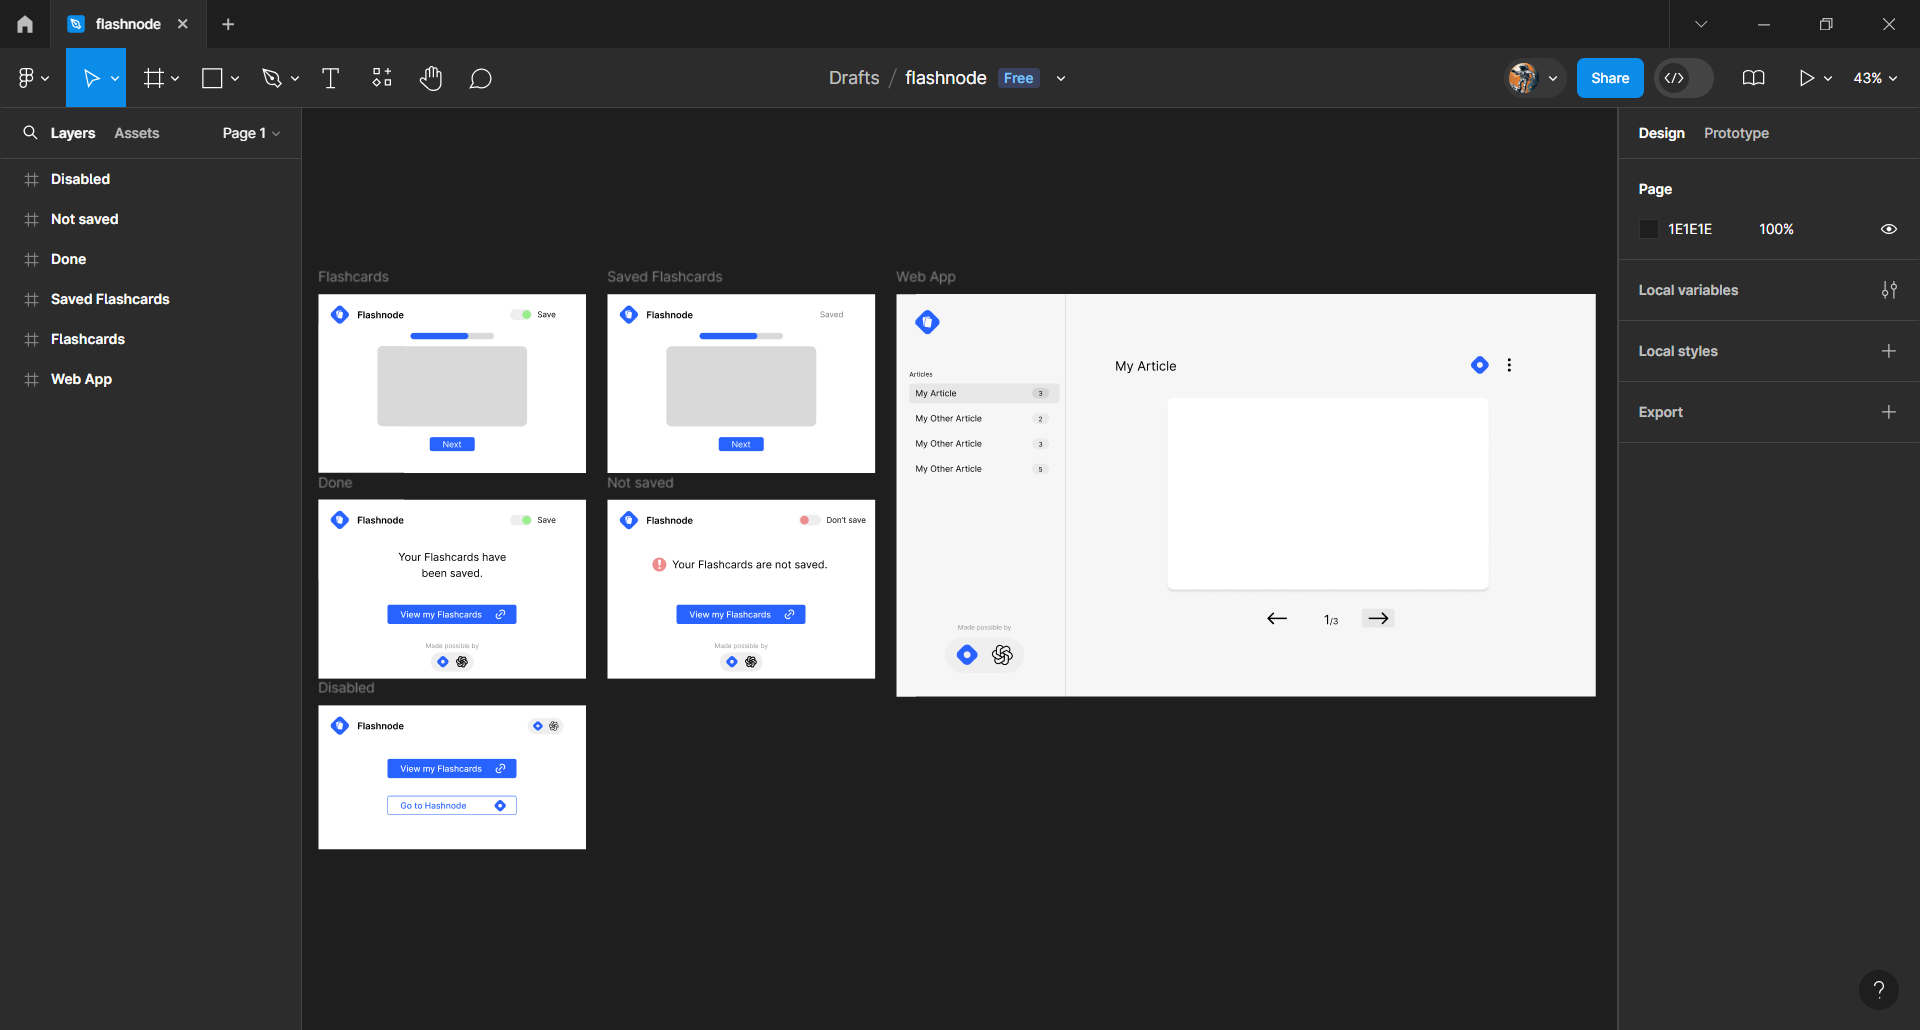Select the Saved Flashcards layer
Viewport: 1920px width, 1030px height.
(150, 299)
